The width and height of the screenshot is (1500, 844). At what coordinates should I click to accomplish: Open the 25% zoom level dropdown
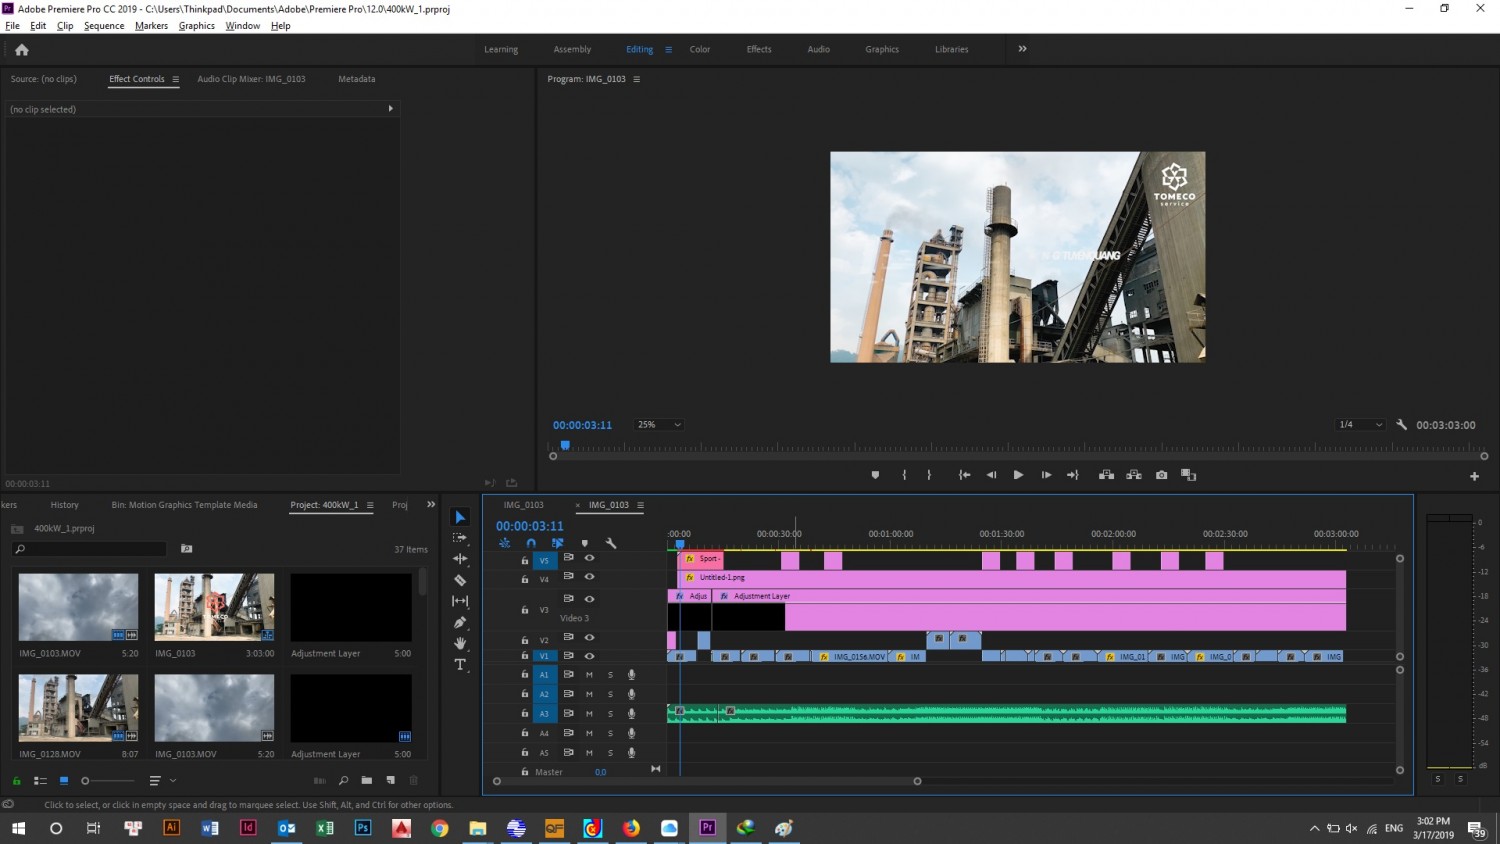659,425
